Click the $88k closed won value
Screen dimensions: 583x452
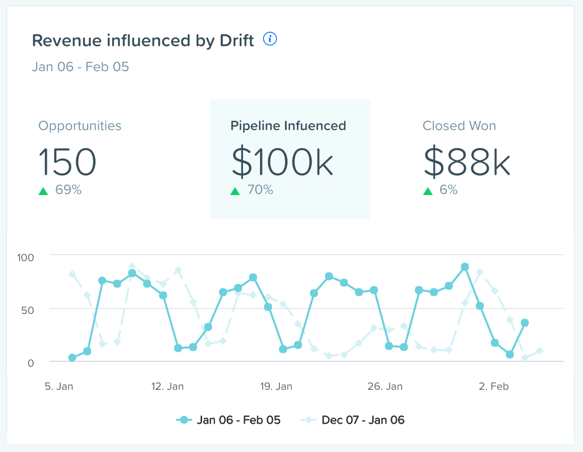(x=467, y=161)
